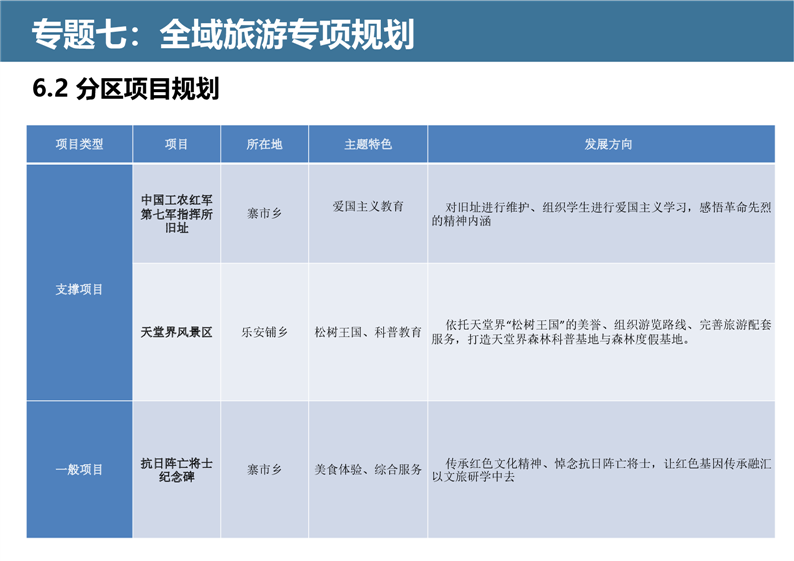Click the description starting 对旧址进行维护
794x561 pixels.
(601, 214)
